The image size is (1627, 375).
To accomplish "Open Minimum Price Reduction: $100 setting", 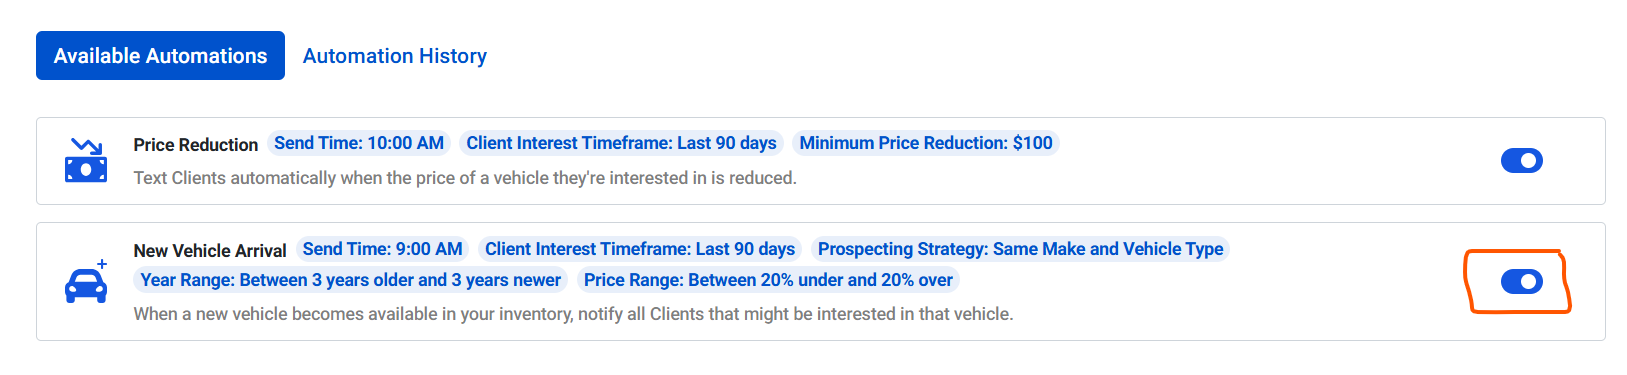I will (926, 143).
